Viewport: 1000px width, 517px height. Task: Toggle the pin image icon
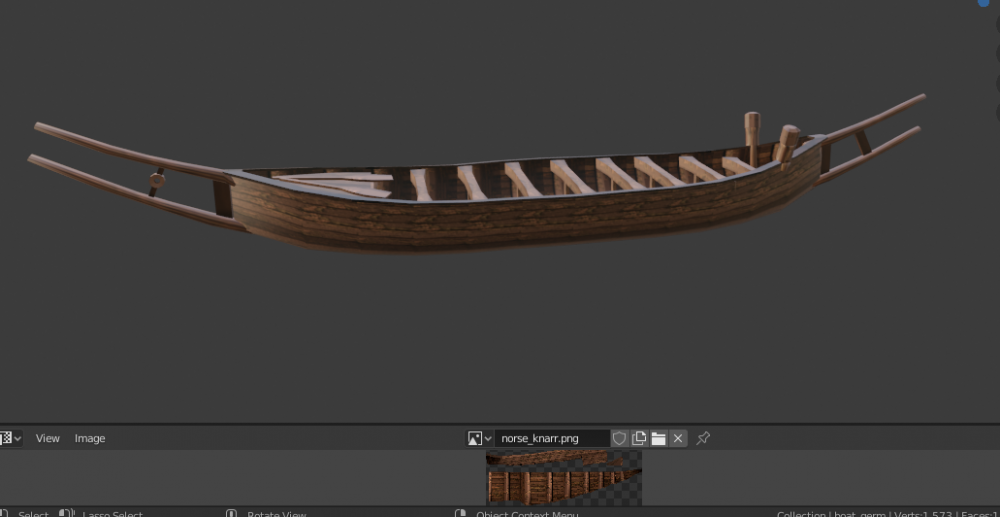click(x=703, y=438)
